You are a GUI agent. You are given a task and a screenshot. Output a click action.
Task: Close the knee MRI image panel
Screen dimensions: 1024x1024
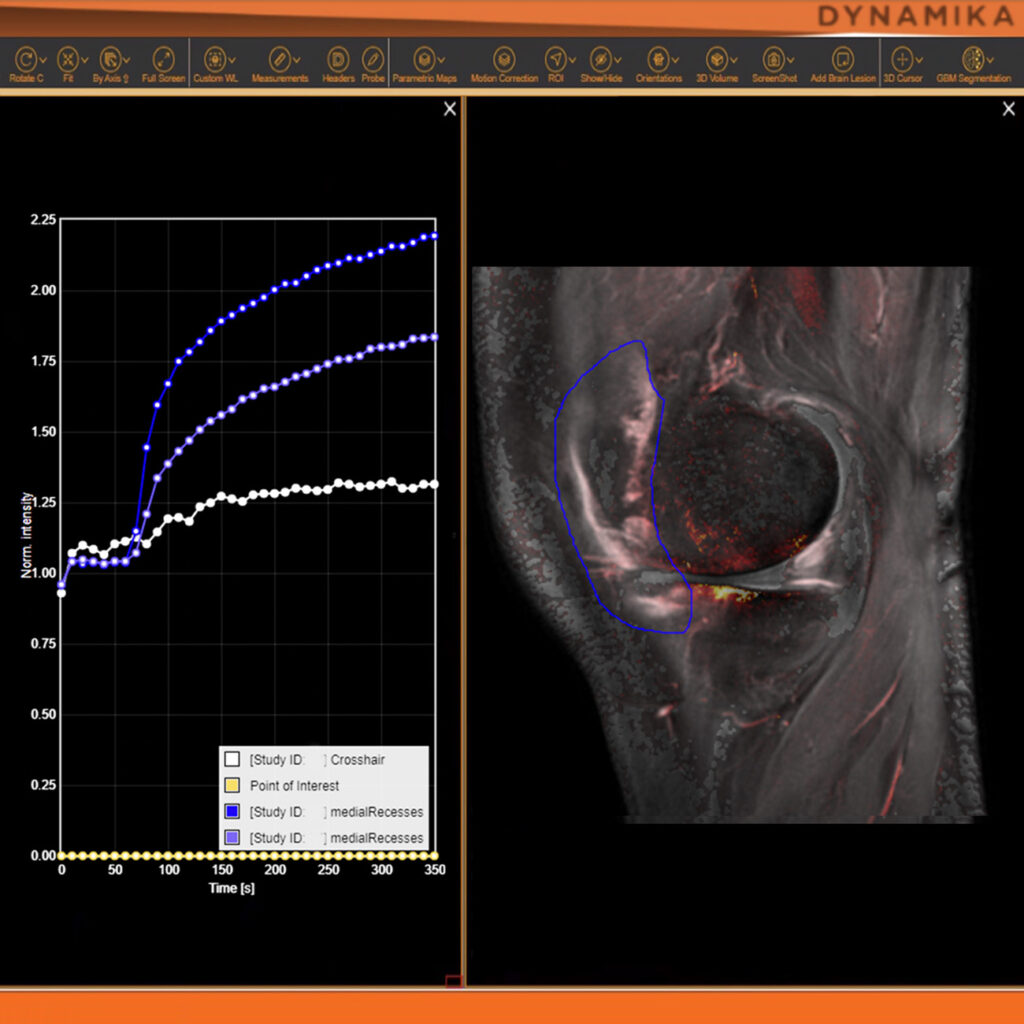[x=1008, y=109]
